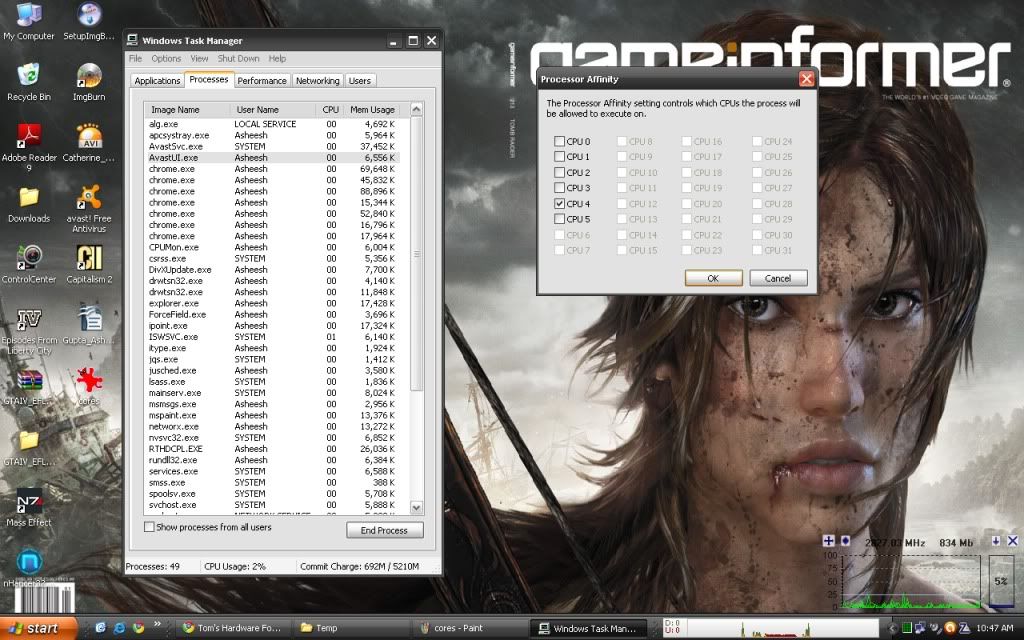
Task: Select the Capitalism 2 game icon
Action: [x=89, y=264]
